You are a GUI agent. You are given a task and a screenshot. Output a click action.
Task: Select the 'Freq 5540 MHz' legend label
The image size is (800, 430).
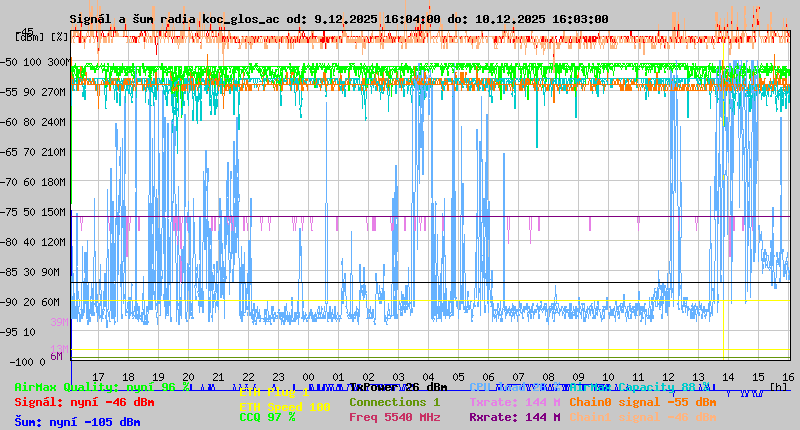point(396,417)
